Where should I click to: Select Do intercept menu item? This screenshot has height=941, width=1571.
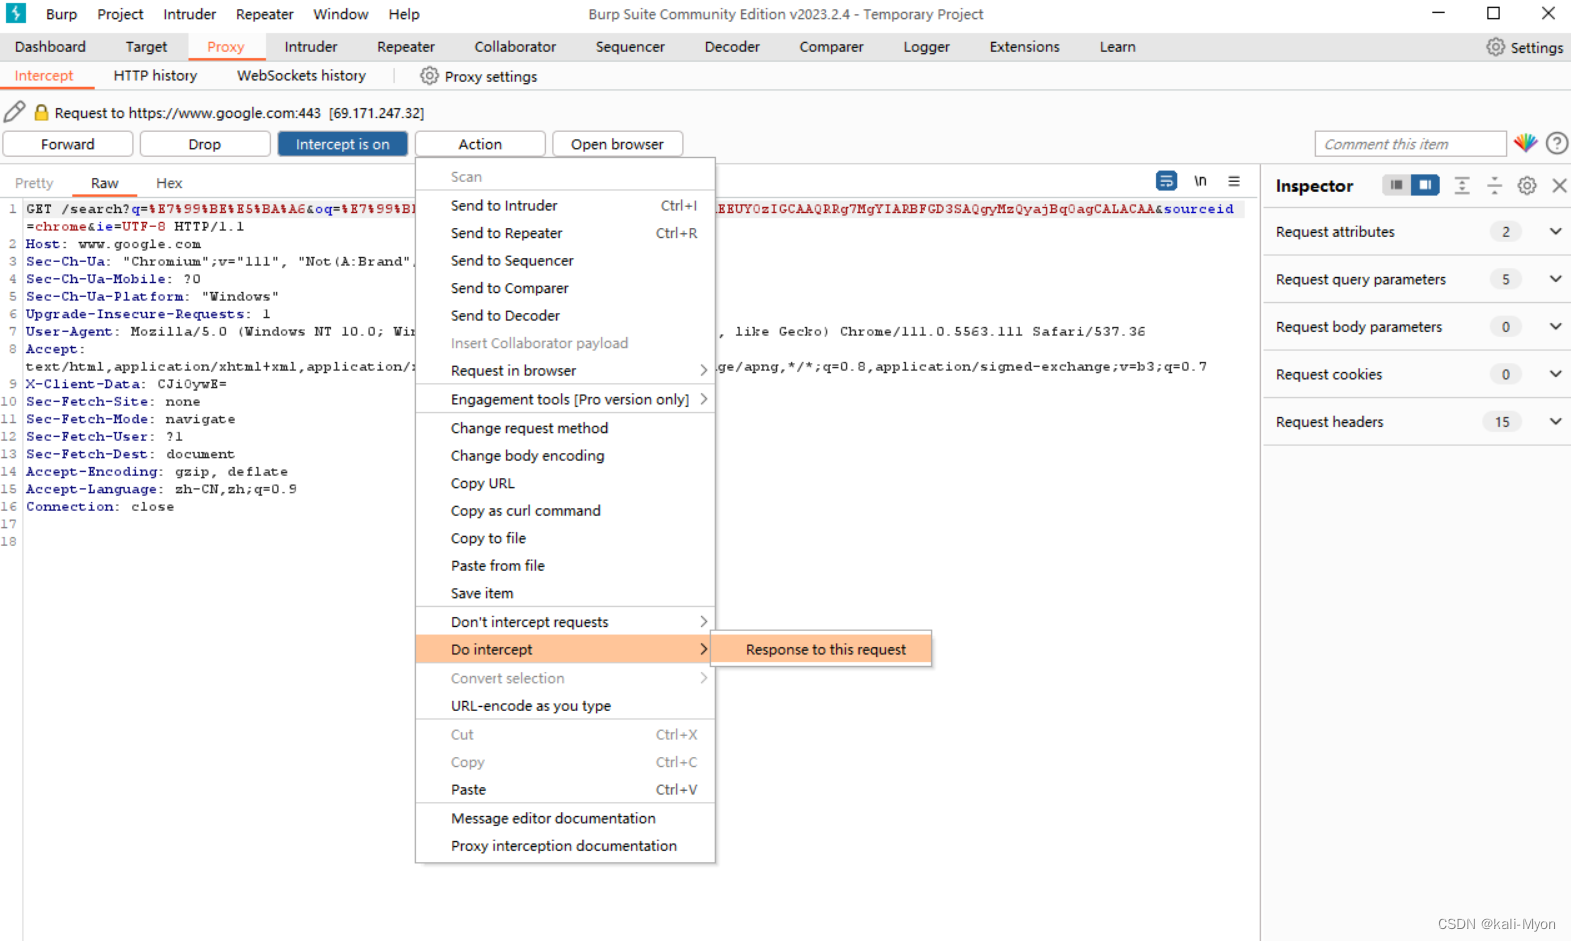(565, 649)
